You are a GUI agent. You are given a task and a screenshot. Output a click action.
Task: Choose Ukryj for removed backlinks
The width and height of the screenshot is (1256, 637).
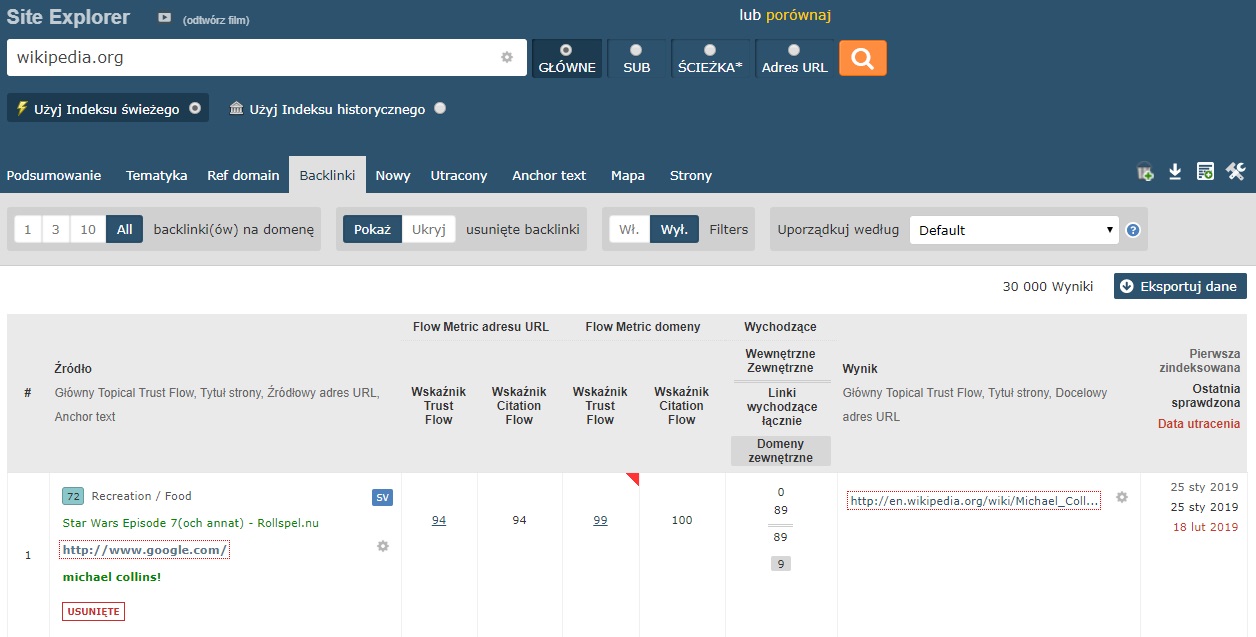(x=429, y=229)
